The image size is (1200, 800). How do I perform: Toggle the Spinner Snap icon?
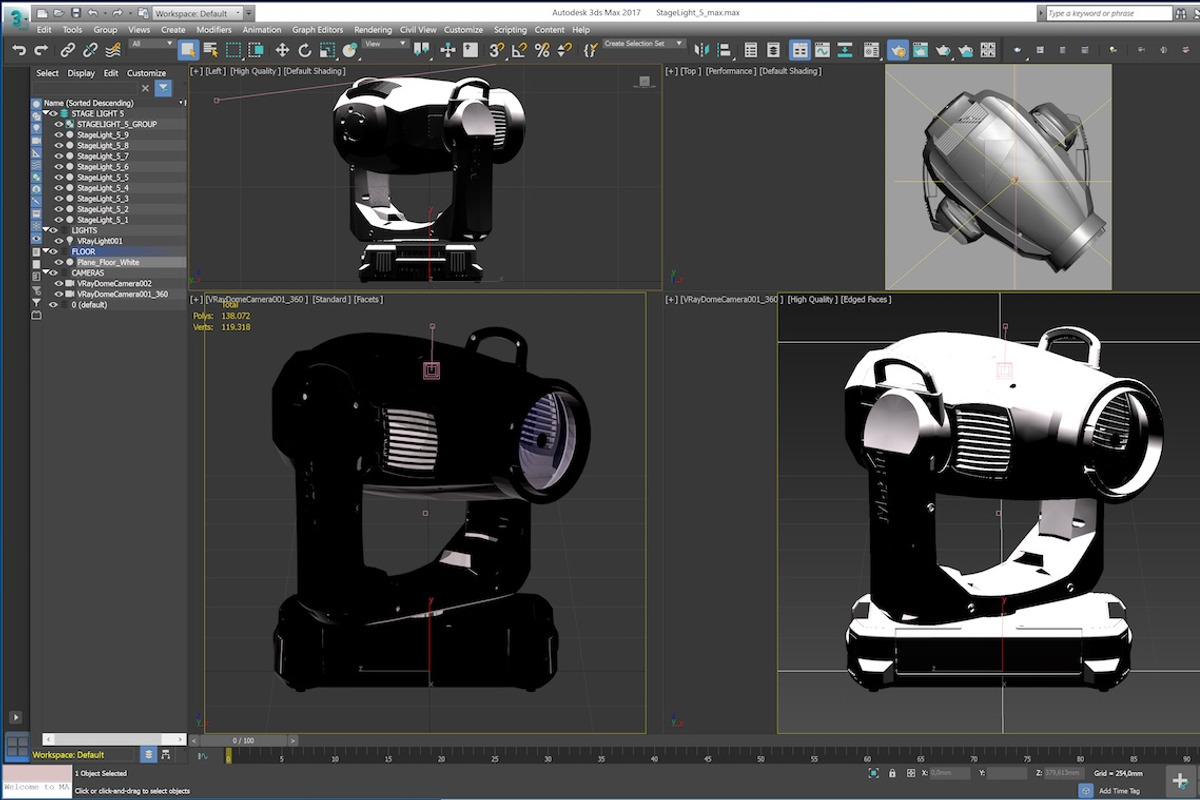(x=564, y=50)
